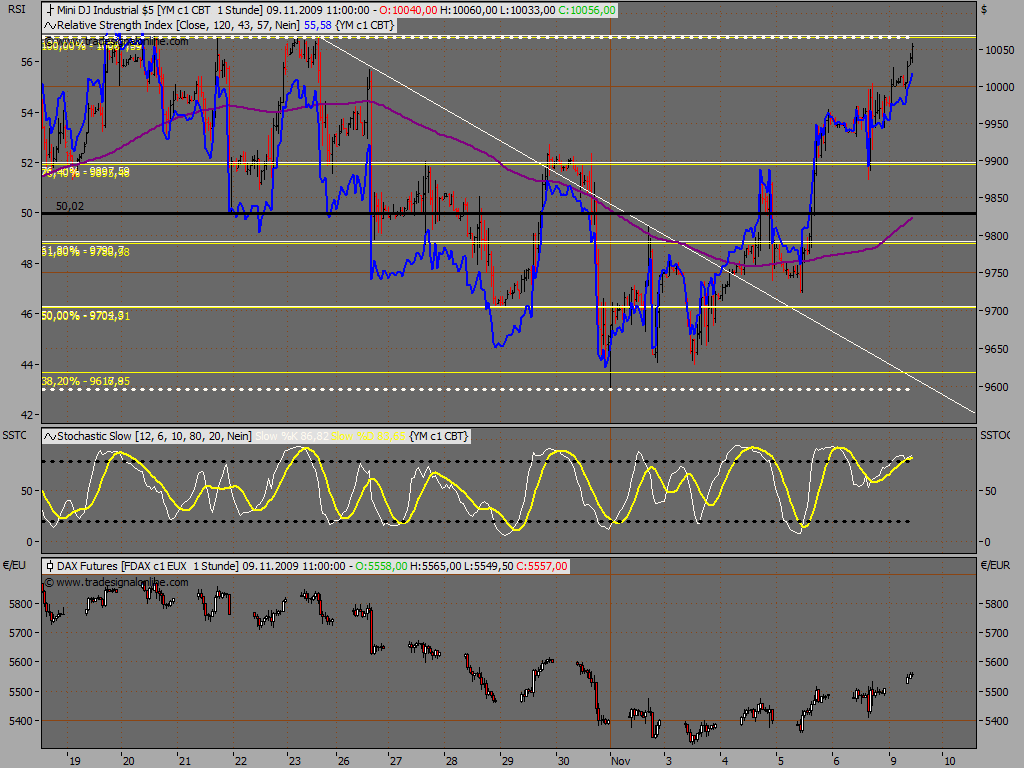Click the DAX open value O:5558,00
The height and width of the screenshot is (768, 1024).
coord(381,566)
